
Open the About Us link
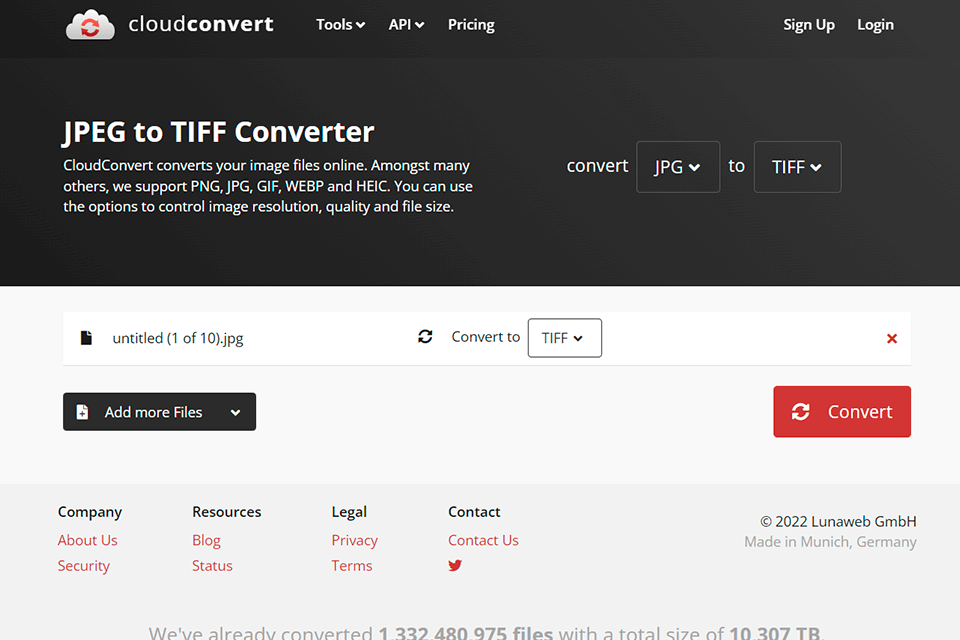pos(88,540)
